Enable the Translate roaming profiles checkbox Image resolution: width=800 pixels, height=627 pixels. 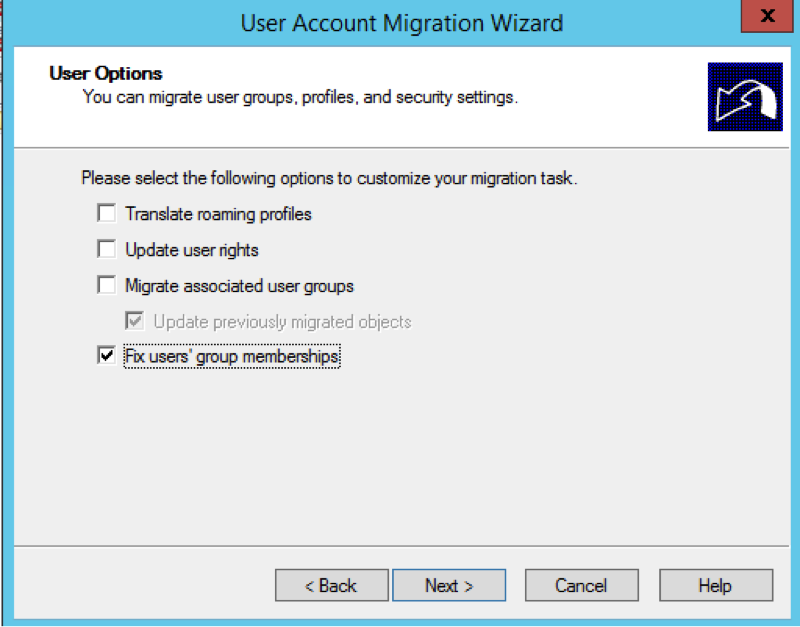(x=106, y=213)
